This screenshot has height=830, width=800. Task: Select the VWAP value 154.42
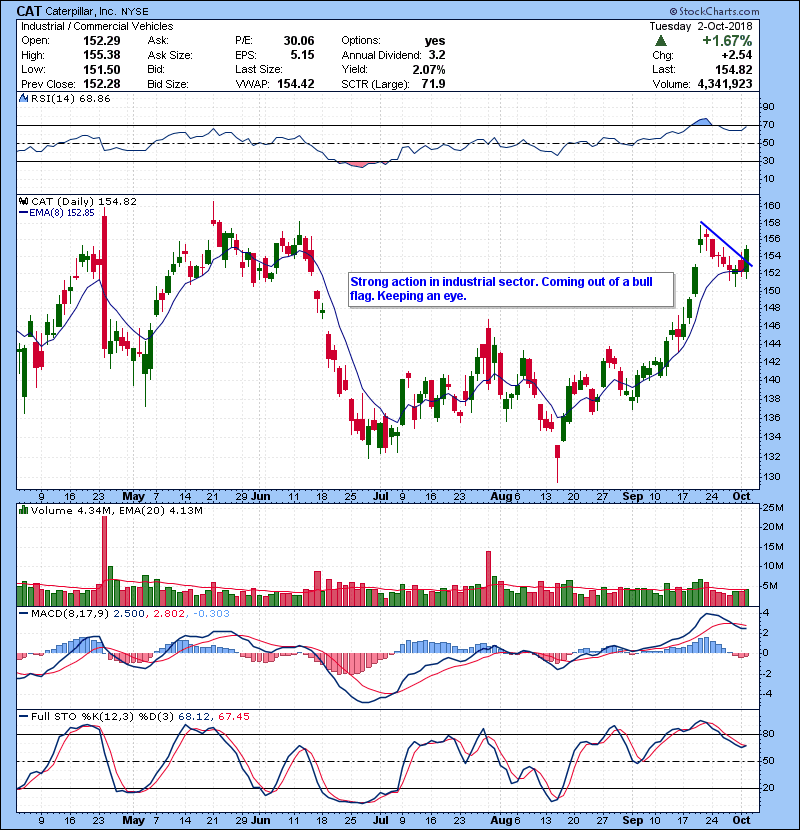pos(296,84)
